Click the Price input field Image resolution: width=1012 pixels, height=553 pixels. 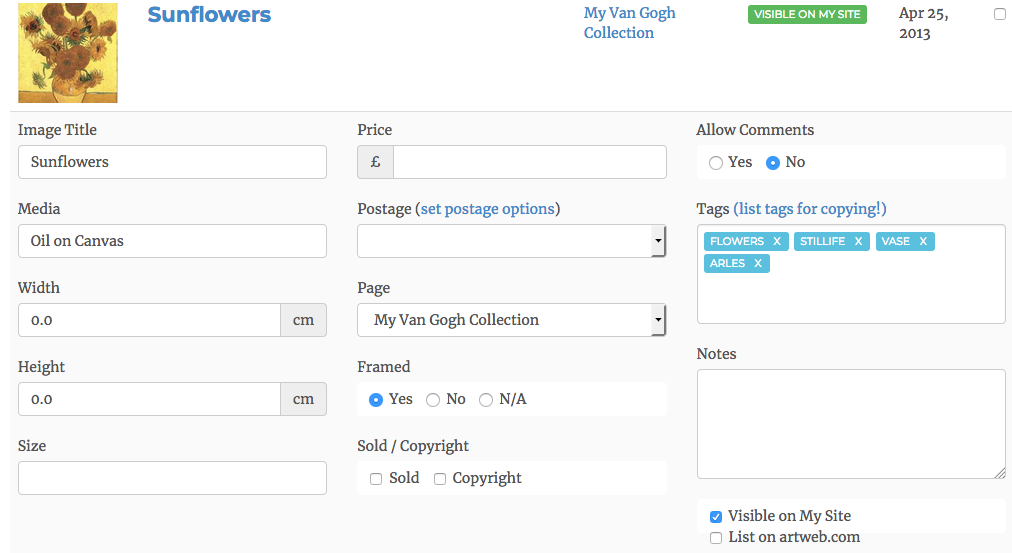529,162
